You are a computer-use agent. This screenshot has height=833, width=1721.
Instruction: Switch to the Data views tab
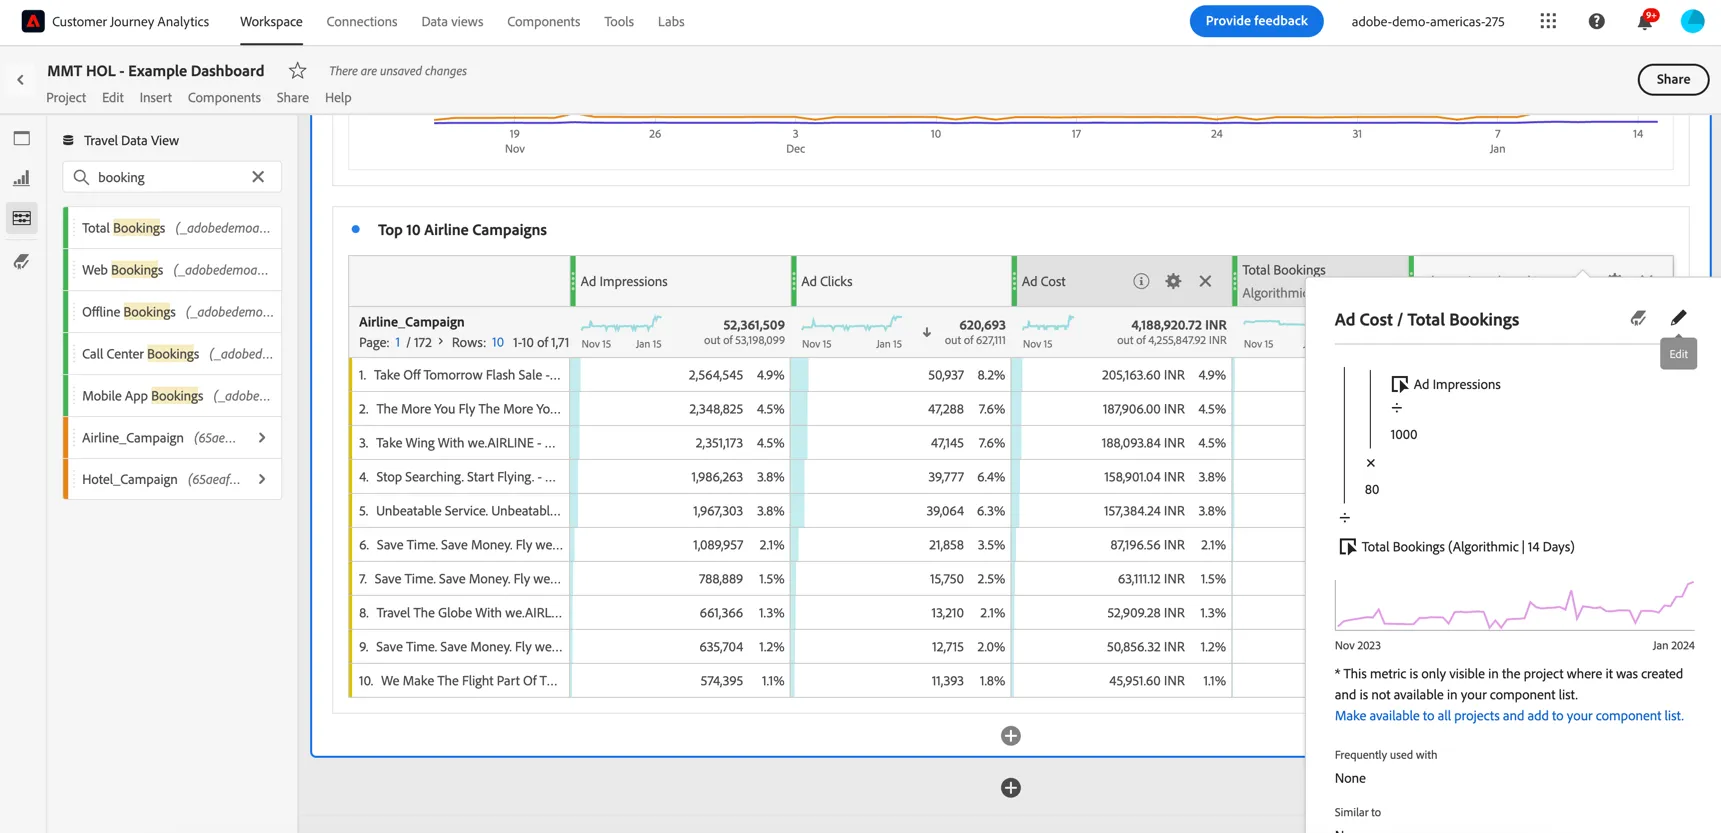(452, 21)
